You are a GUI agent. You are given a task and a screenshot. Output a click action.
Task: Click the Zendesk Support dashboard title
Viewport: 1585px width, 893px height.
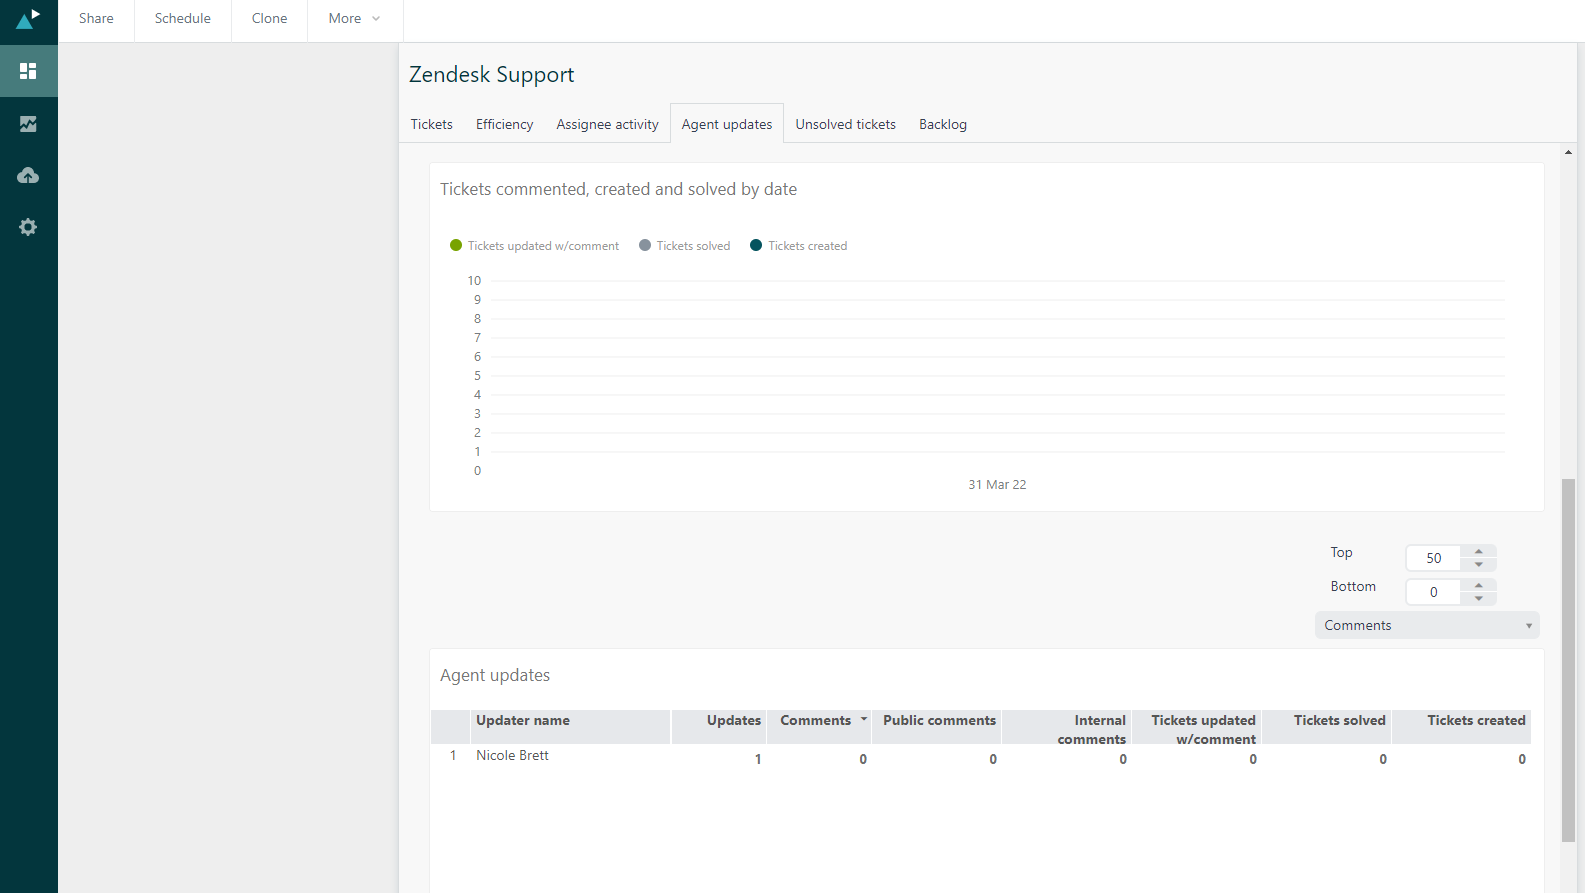(x=492, y=75)
